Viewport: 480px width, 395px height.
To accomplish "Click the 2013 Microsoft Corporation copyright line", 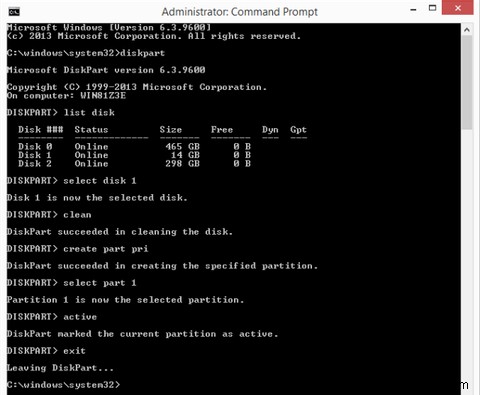I will [x=154, y=36].
